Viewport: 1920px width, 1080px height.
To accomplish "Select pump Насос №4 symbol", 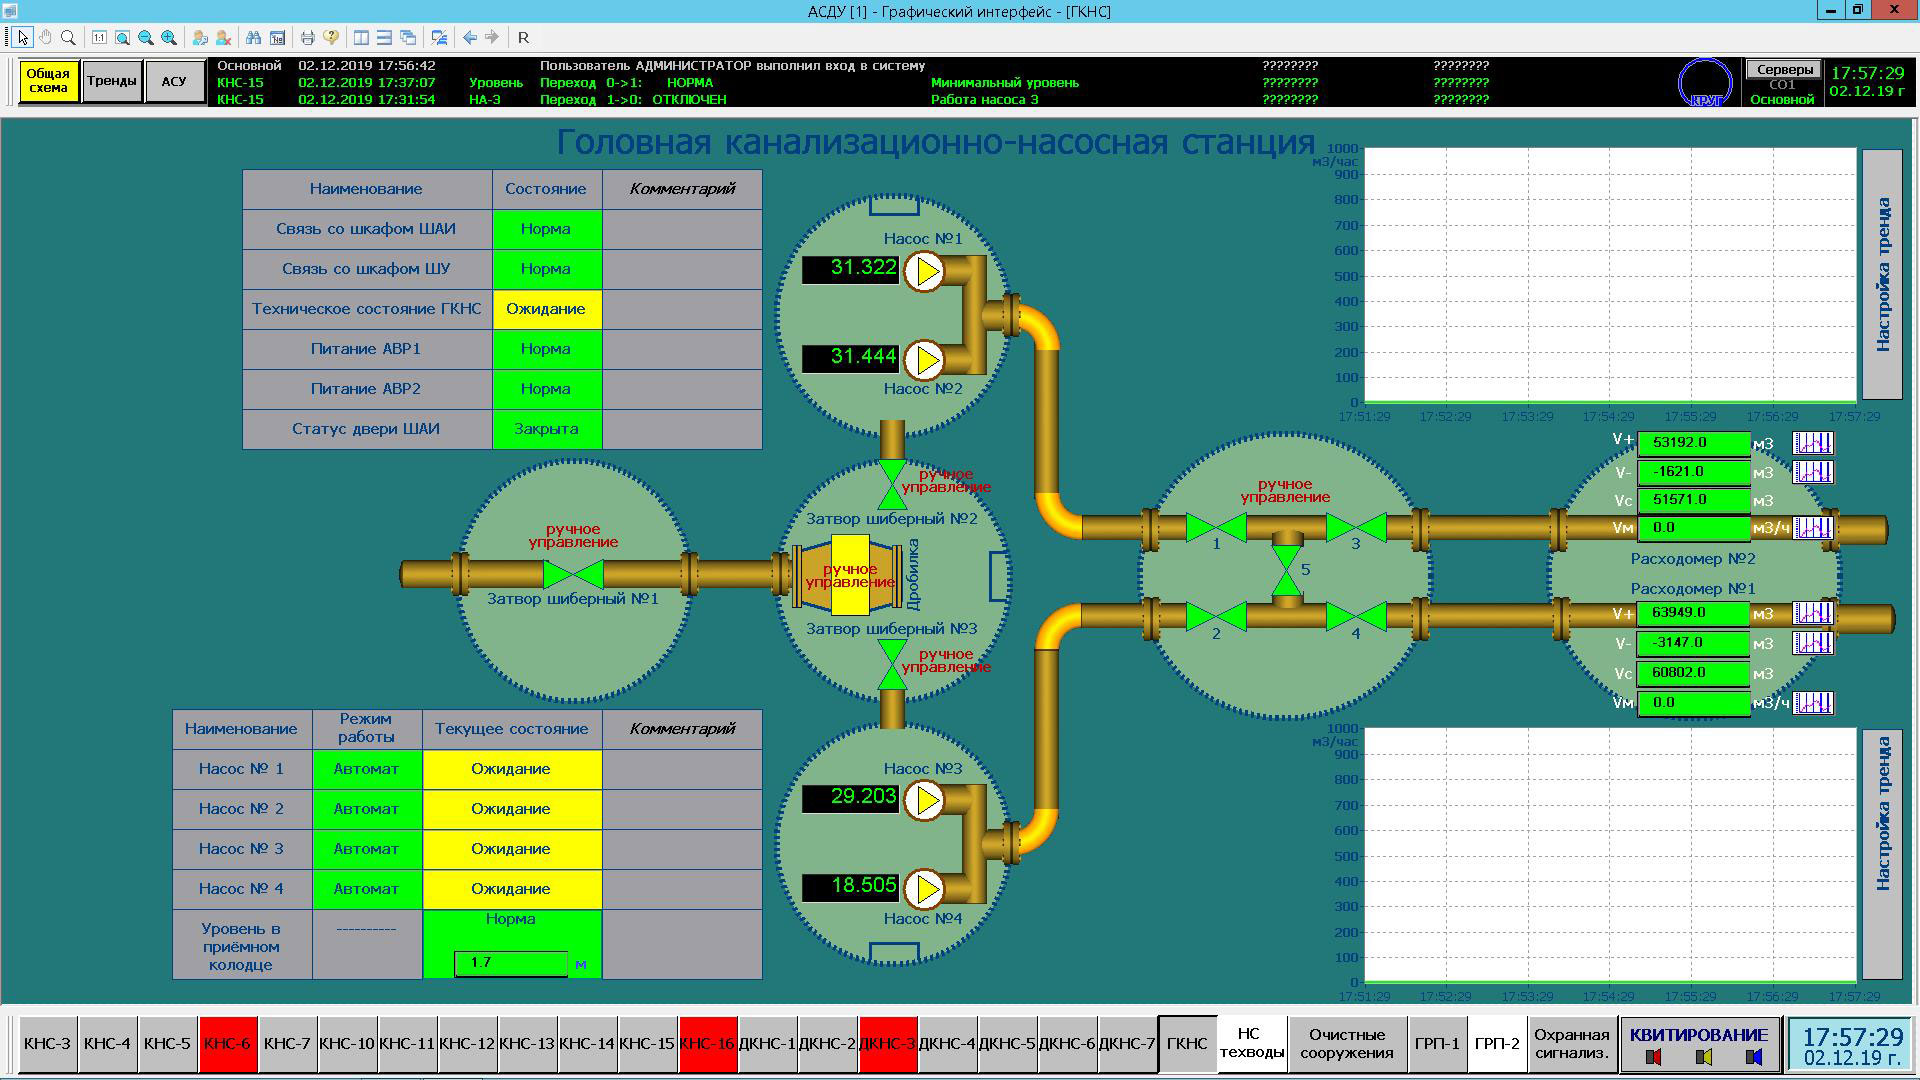I will coord(925,888).
